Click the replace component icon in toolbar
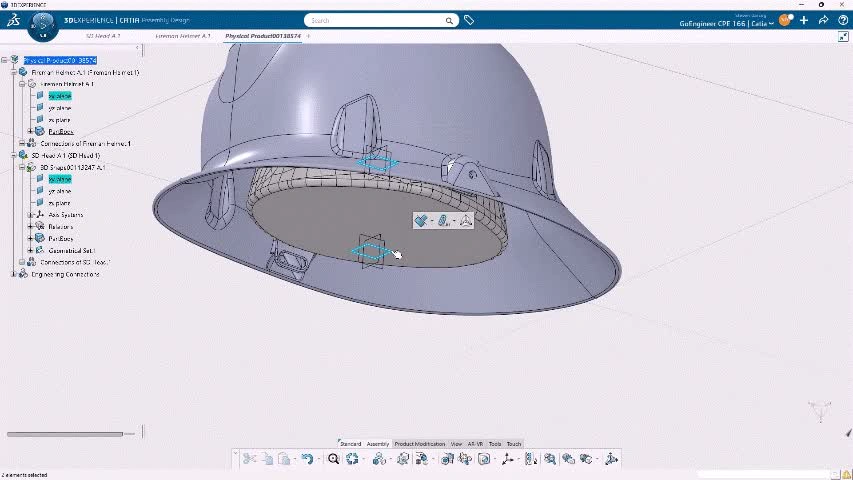Screen dimensions: 853x480 click(447, 459)
